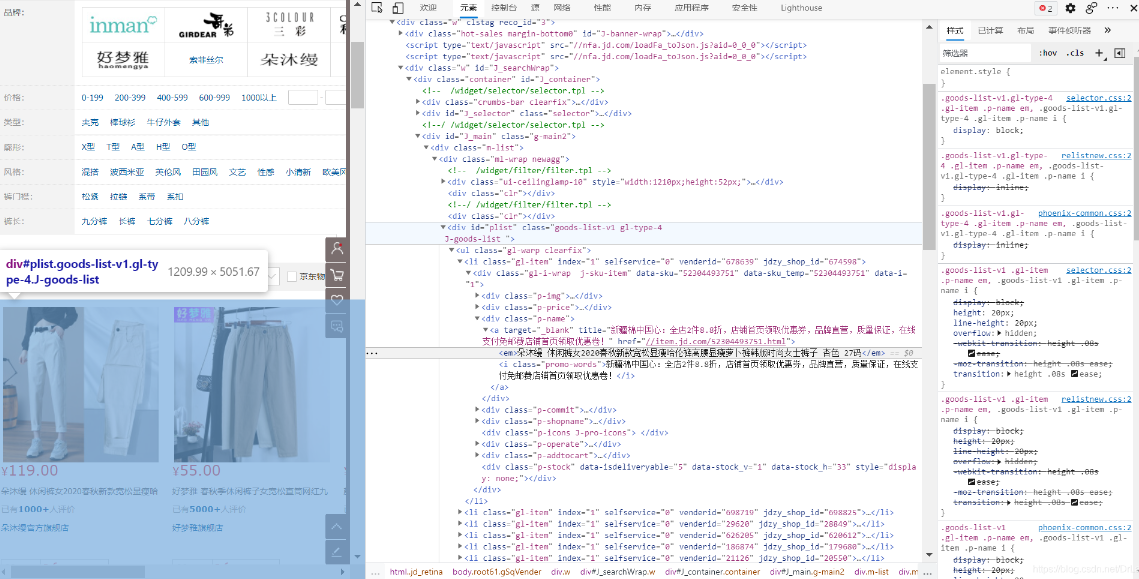Filter by price range 200-399
The height and width of the screenshot is (579, 1139).
pyautogui.click(x=130, y=97)
